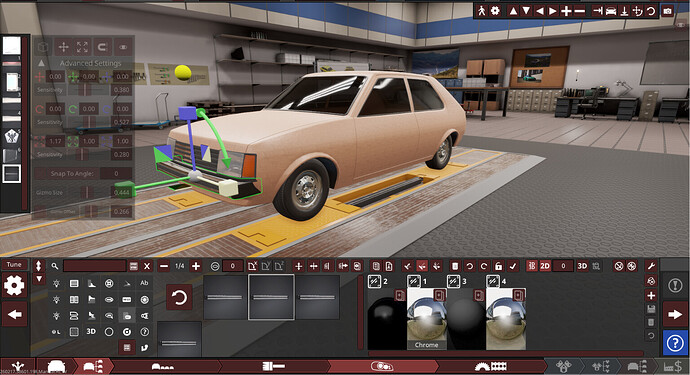Click the fixture search field
Viewport: 690px width, 375px height.
point(94,266)
